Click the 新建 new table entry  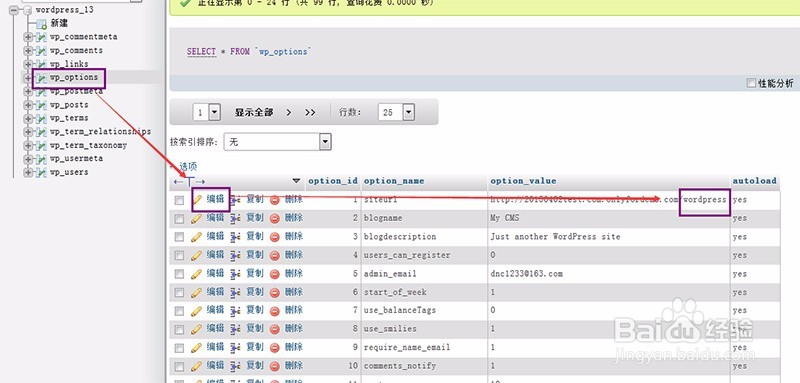tap(59, 23)
